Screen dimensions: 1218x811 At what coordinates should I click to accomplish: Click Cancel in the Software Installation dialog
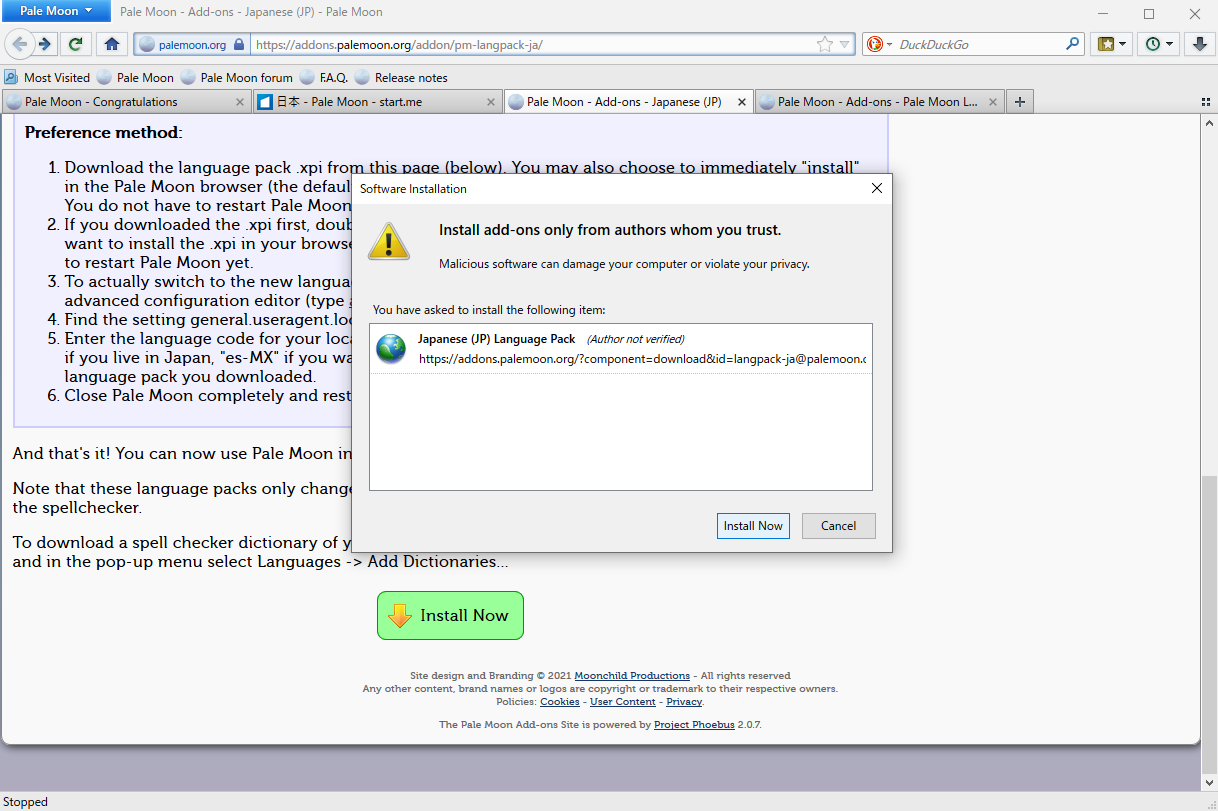tap(838, 526)
